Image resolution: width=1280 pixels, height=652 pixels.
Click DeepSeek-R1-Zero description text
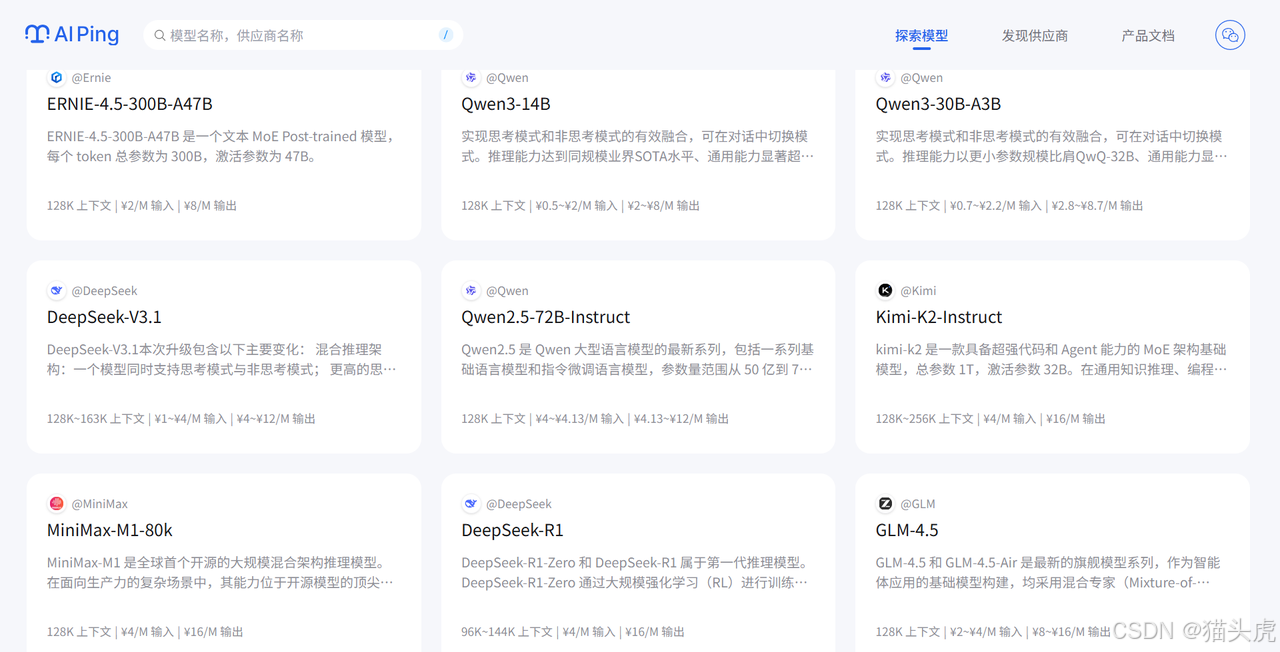click(637, 572)
